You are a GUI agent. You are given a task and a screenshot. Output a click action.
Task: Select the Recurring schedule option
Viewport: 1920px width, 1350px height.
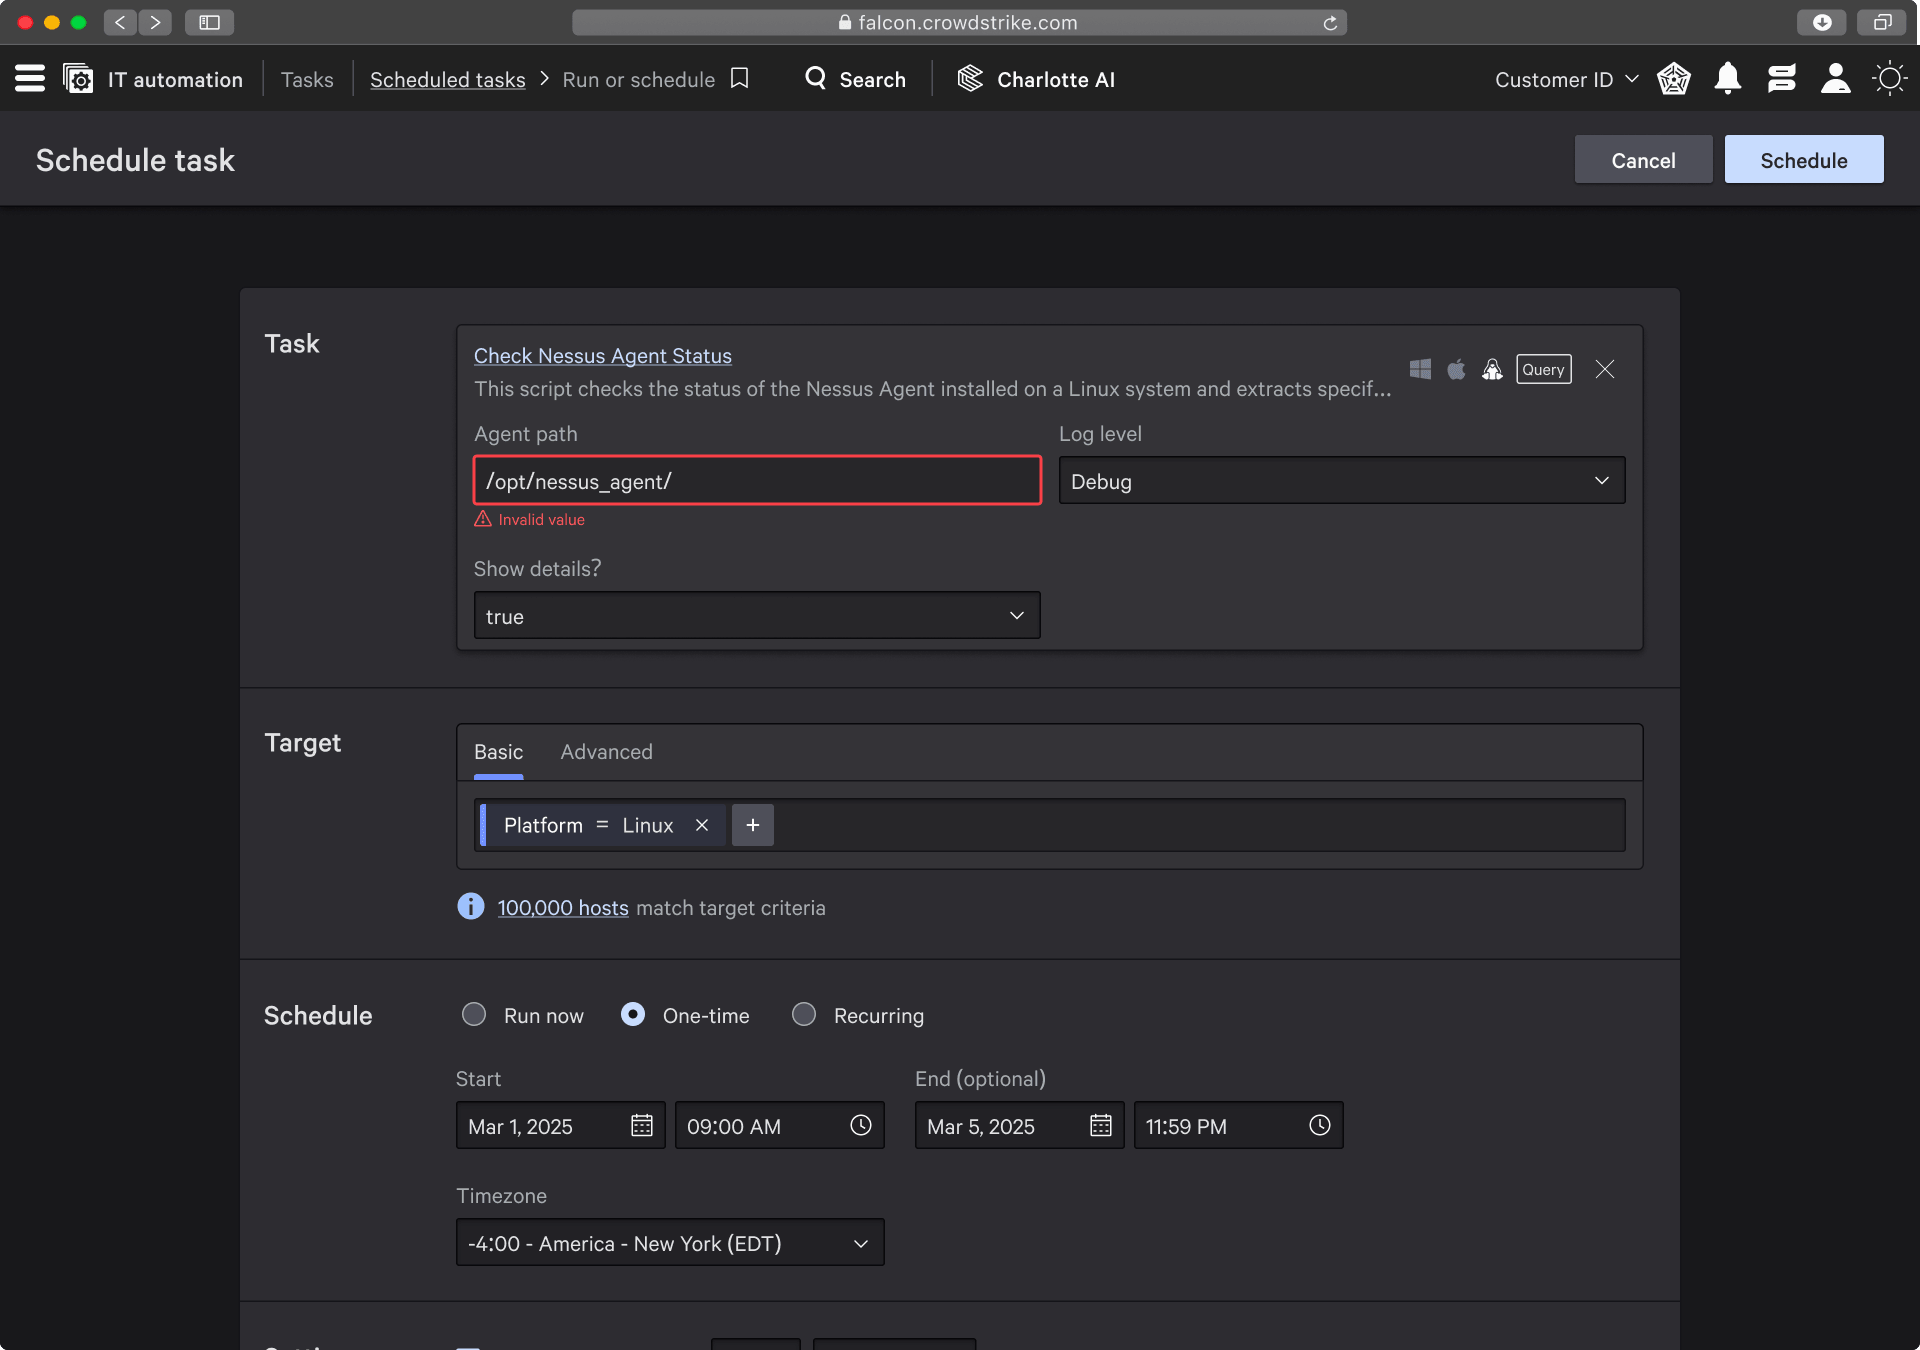804,1015
